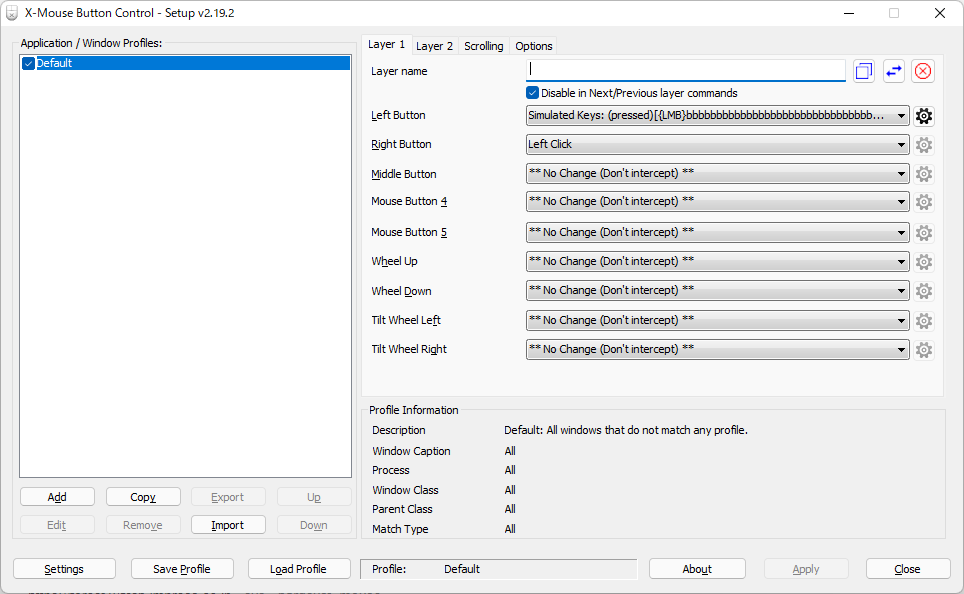Click Save Profile
The width and height of the screenshot is (964, 594).
[x=182, y=569]
